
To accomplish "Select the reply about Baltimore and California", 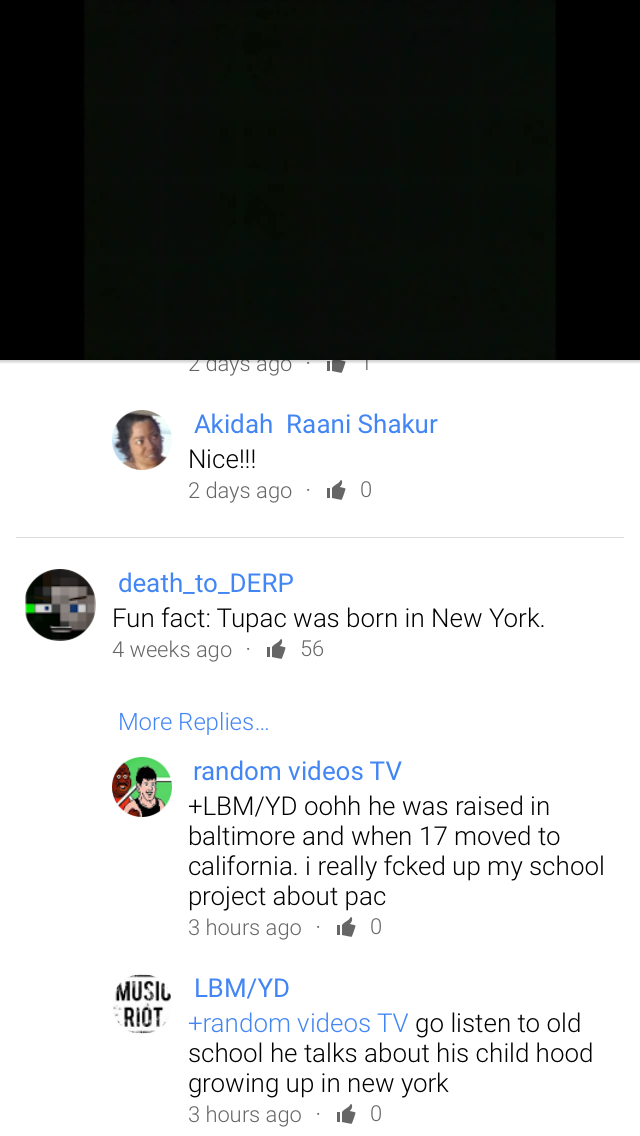I will (x=396, y=851).
